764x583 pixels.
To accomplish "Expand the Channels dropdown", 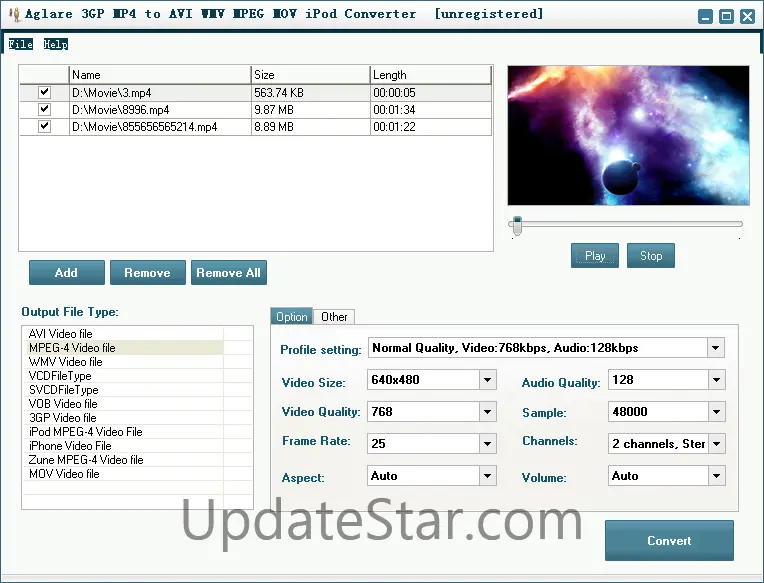I will (x=716, y=444).
